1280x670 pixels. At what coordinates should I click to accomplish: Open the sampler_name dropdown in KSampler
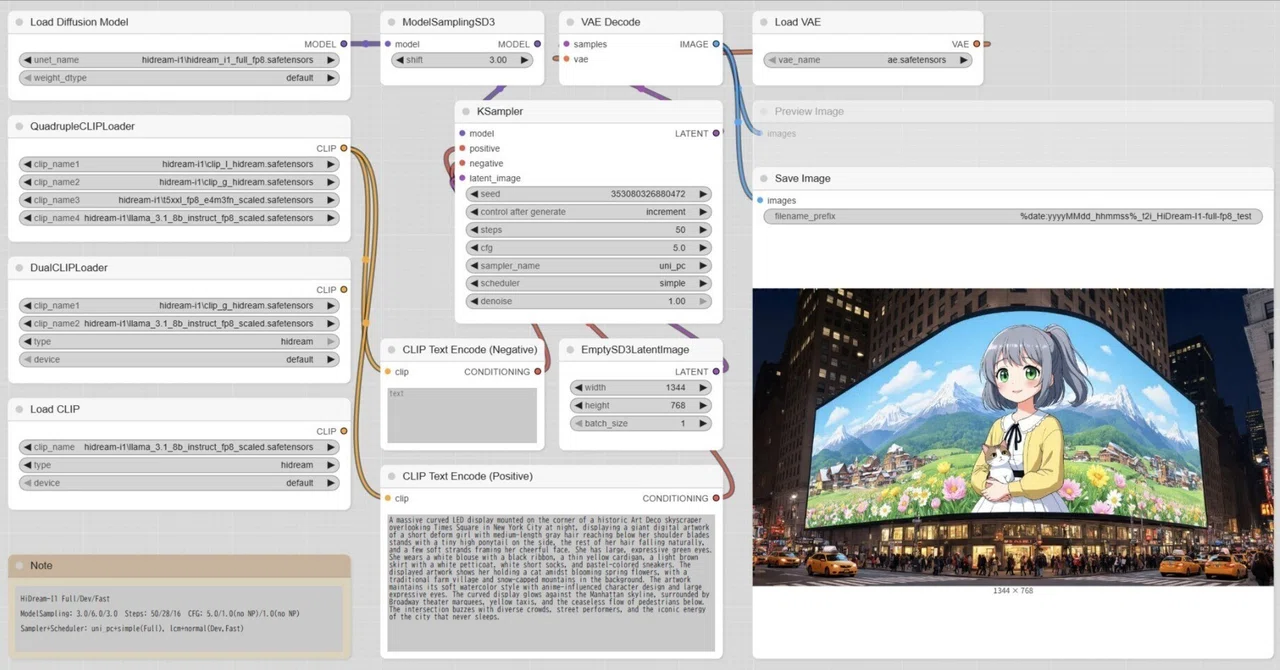(x=588, y=266)
